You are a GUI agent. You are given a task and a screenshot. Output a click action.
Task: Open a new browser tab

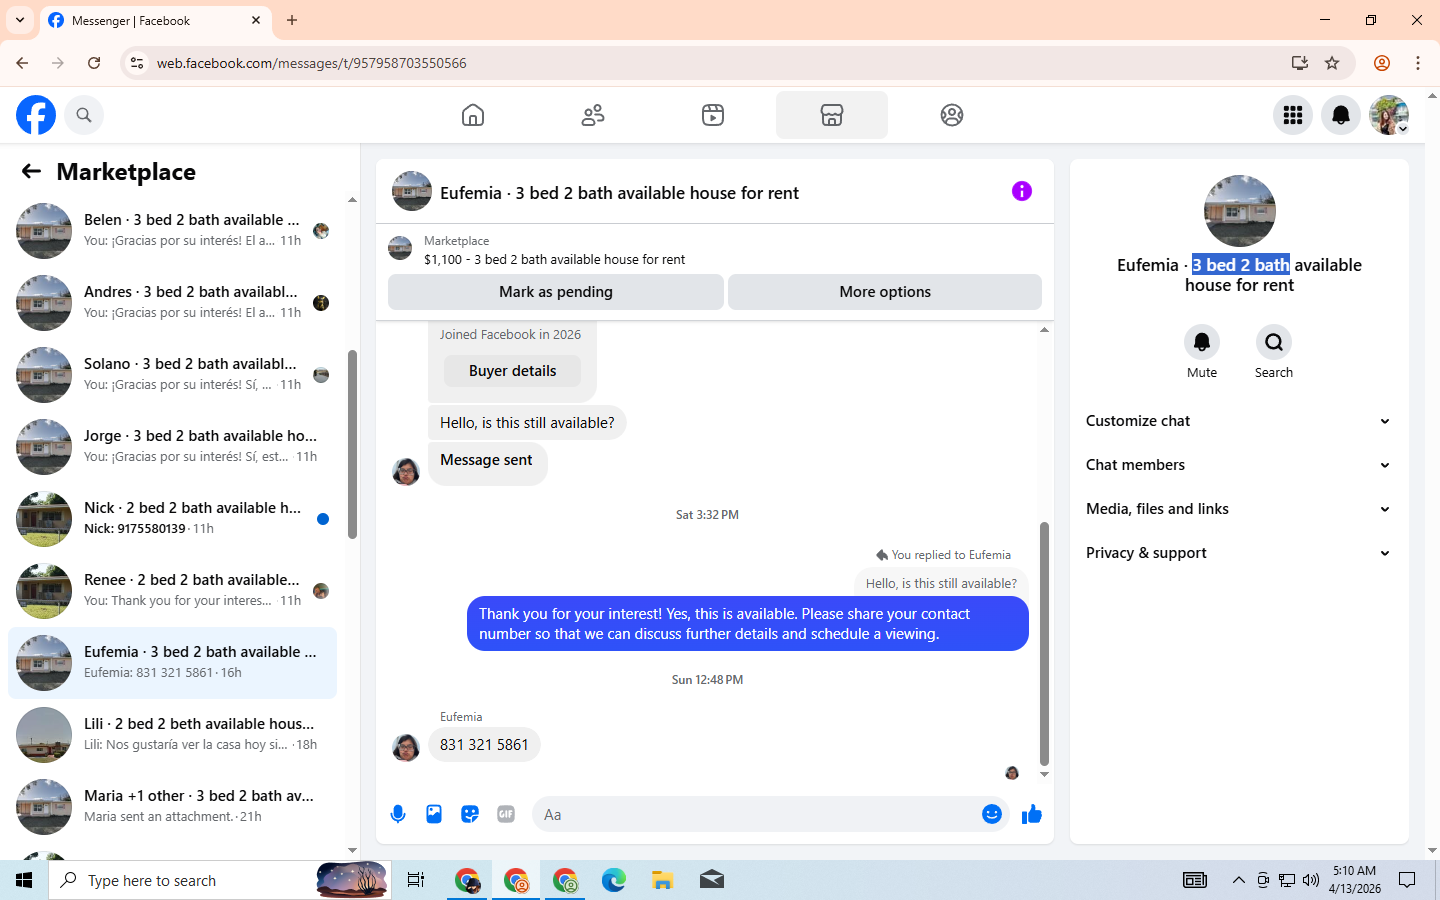pos(292,20)
